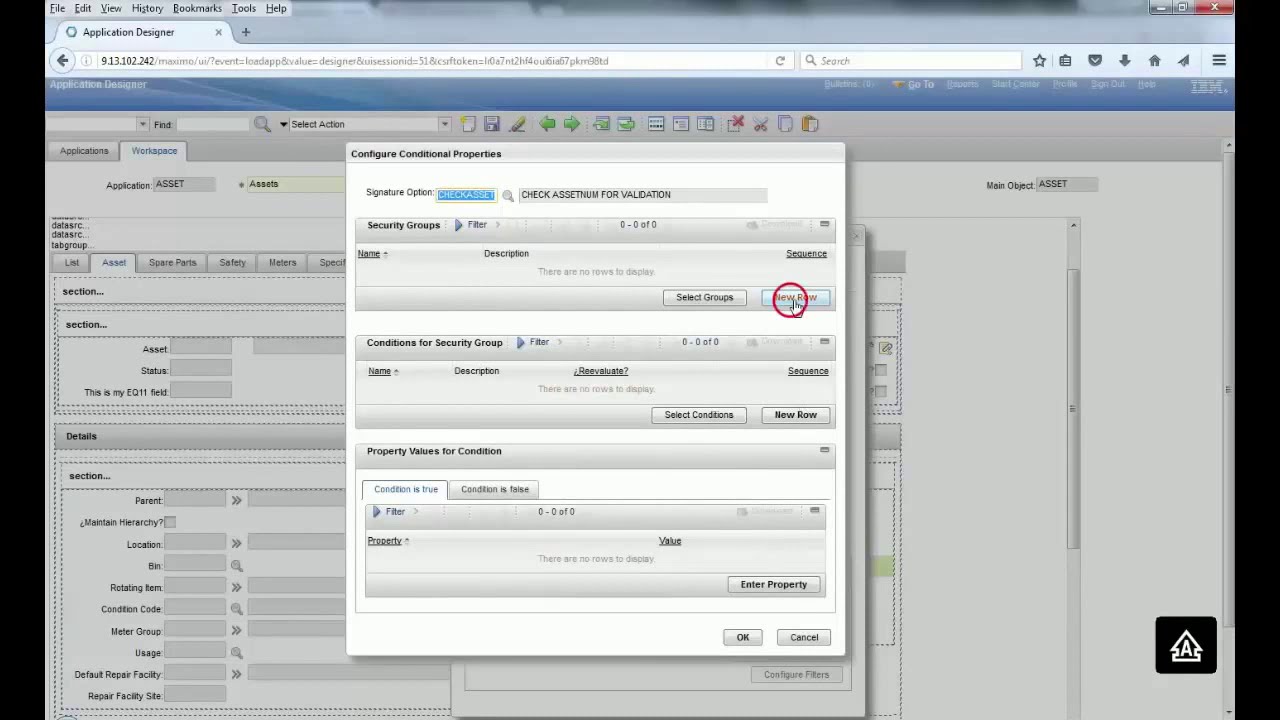The height and width of the screenshot is (720, 1280).
Task: Select the Workspace tab
Action: 154,151
